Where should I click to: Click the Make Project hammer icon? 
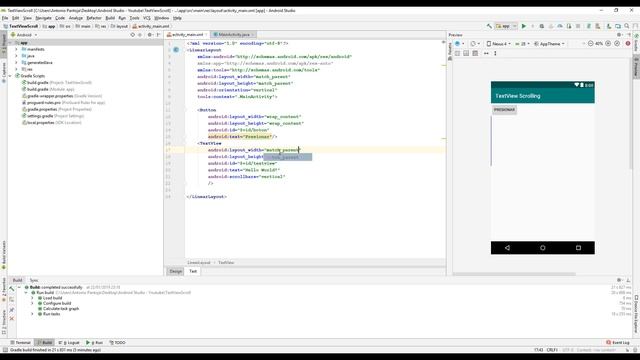[489, 26]
